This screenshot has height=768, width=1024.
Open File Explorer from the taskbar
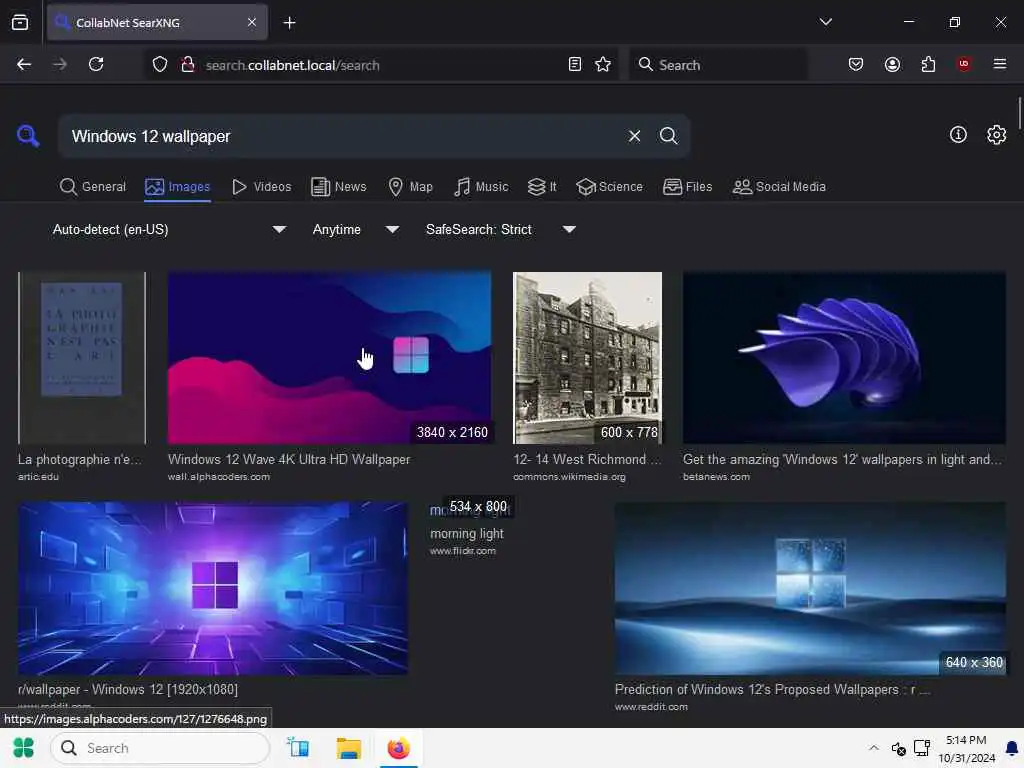pos(348,748)
